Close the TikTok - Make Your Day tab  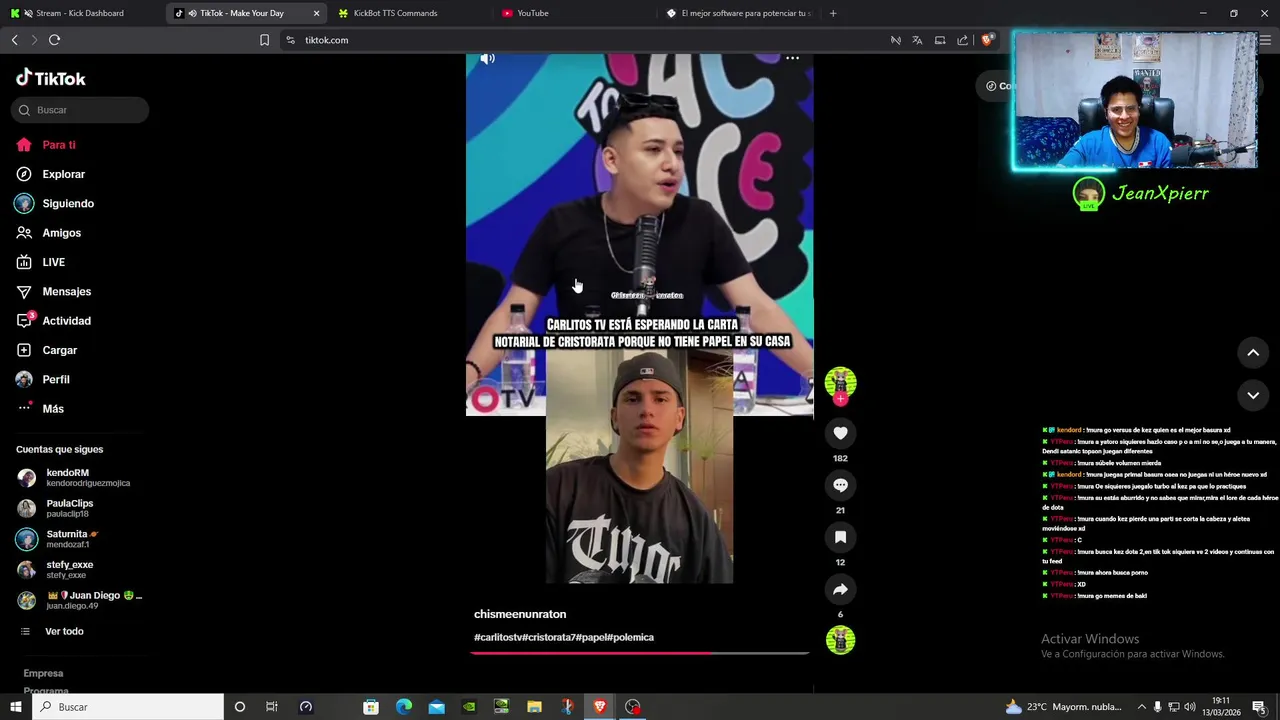317,13
